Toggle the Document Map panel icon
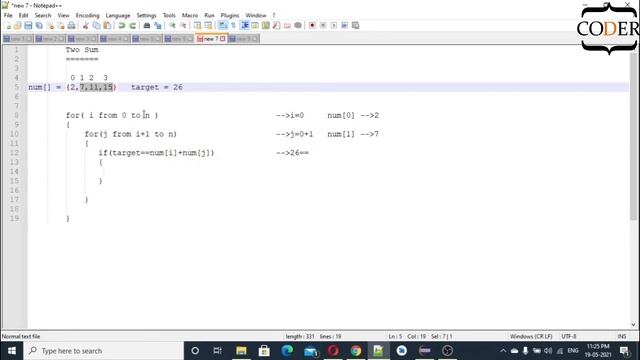 [266, 26]
